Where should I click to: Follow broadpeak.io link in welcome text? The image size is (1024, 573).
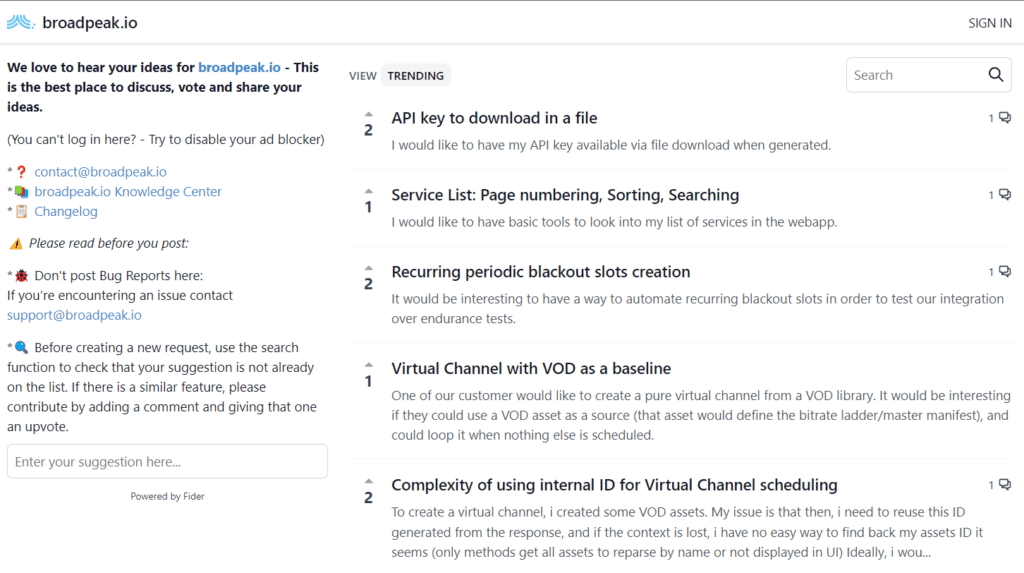239,67
